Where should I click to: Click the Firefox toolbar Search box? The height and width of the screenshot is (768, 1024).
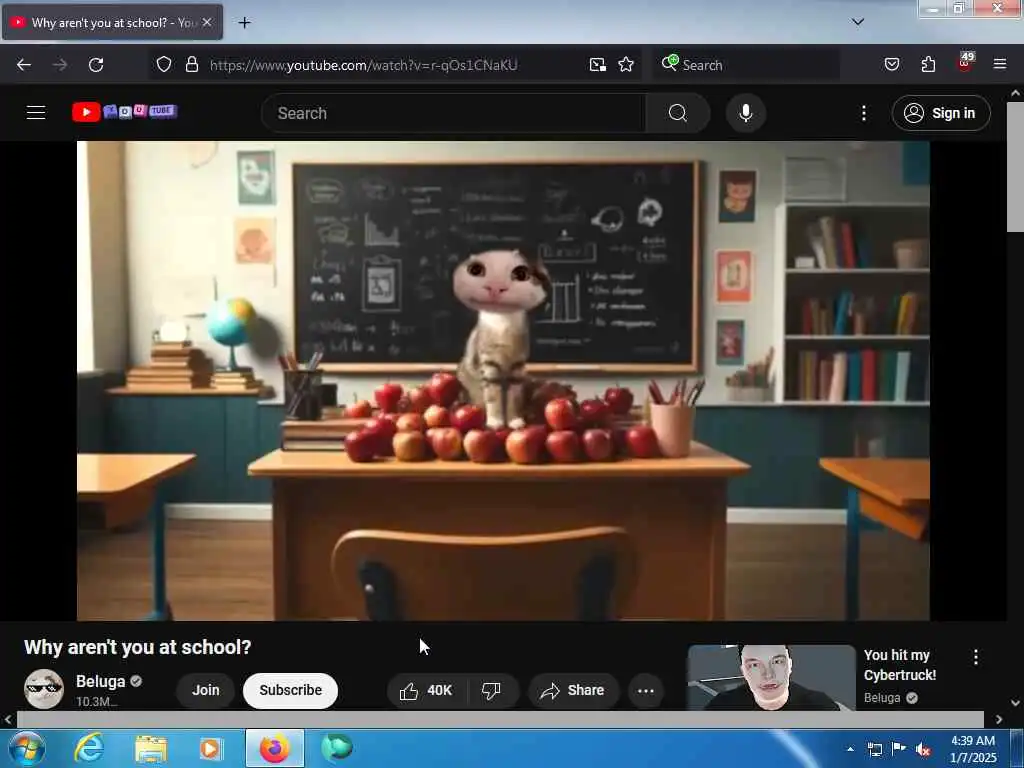coord(746,64)
